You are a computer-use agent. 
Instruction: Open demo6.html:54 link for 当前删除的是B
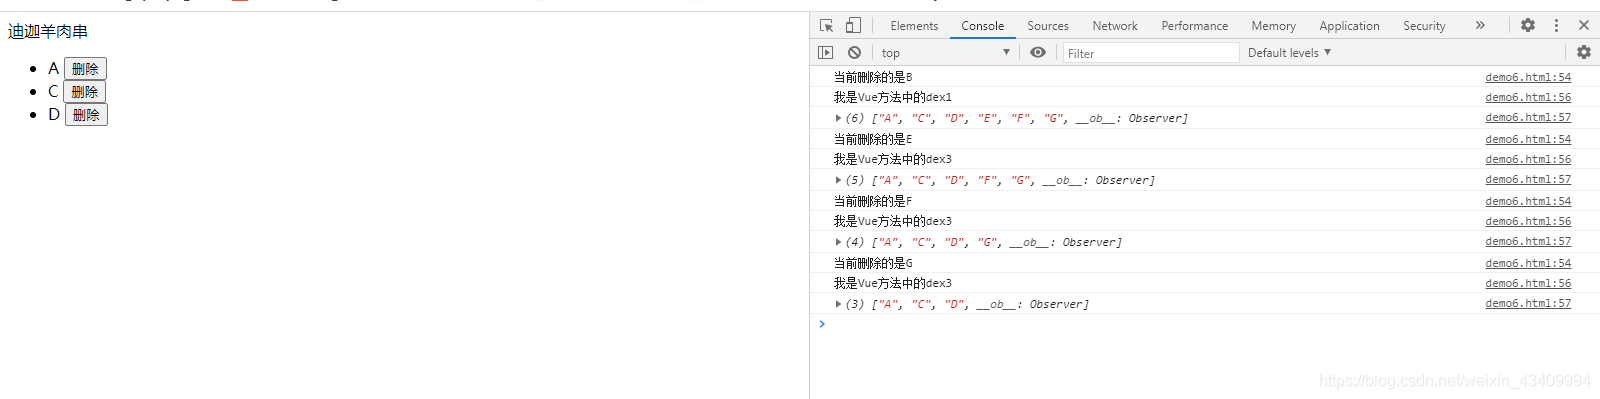[1528, 77]
